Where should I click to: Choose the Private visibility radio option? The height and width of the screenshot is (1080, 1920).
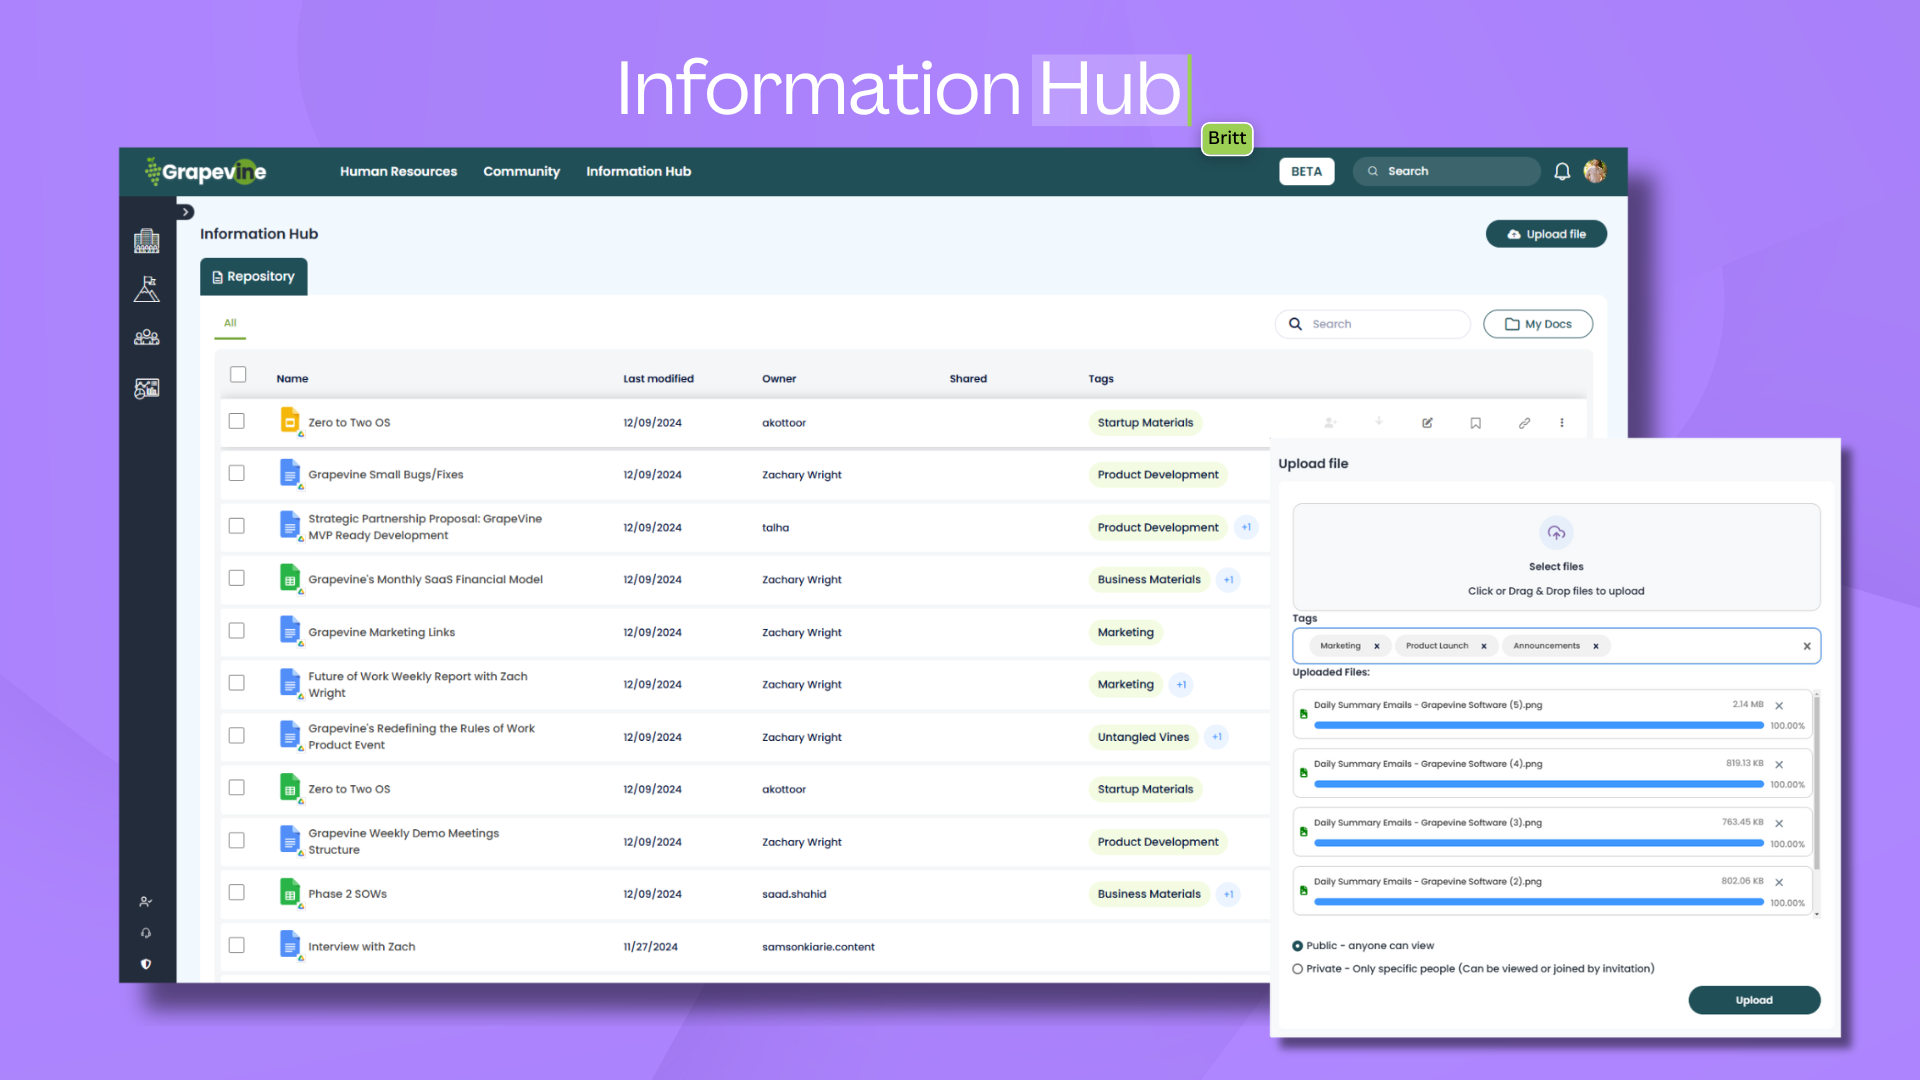pyautogui.click(x=1298, y=969)
